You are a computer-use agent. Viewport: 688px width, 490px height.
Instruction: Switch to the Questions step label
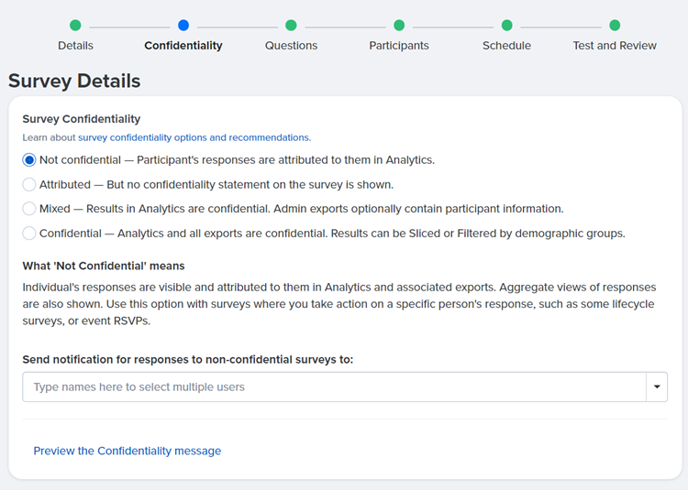(291, 46)
